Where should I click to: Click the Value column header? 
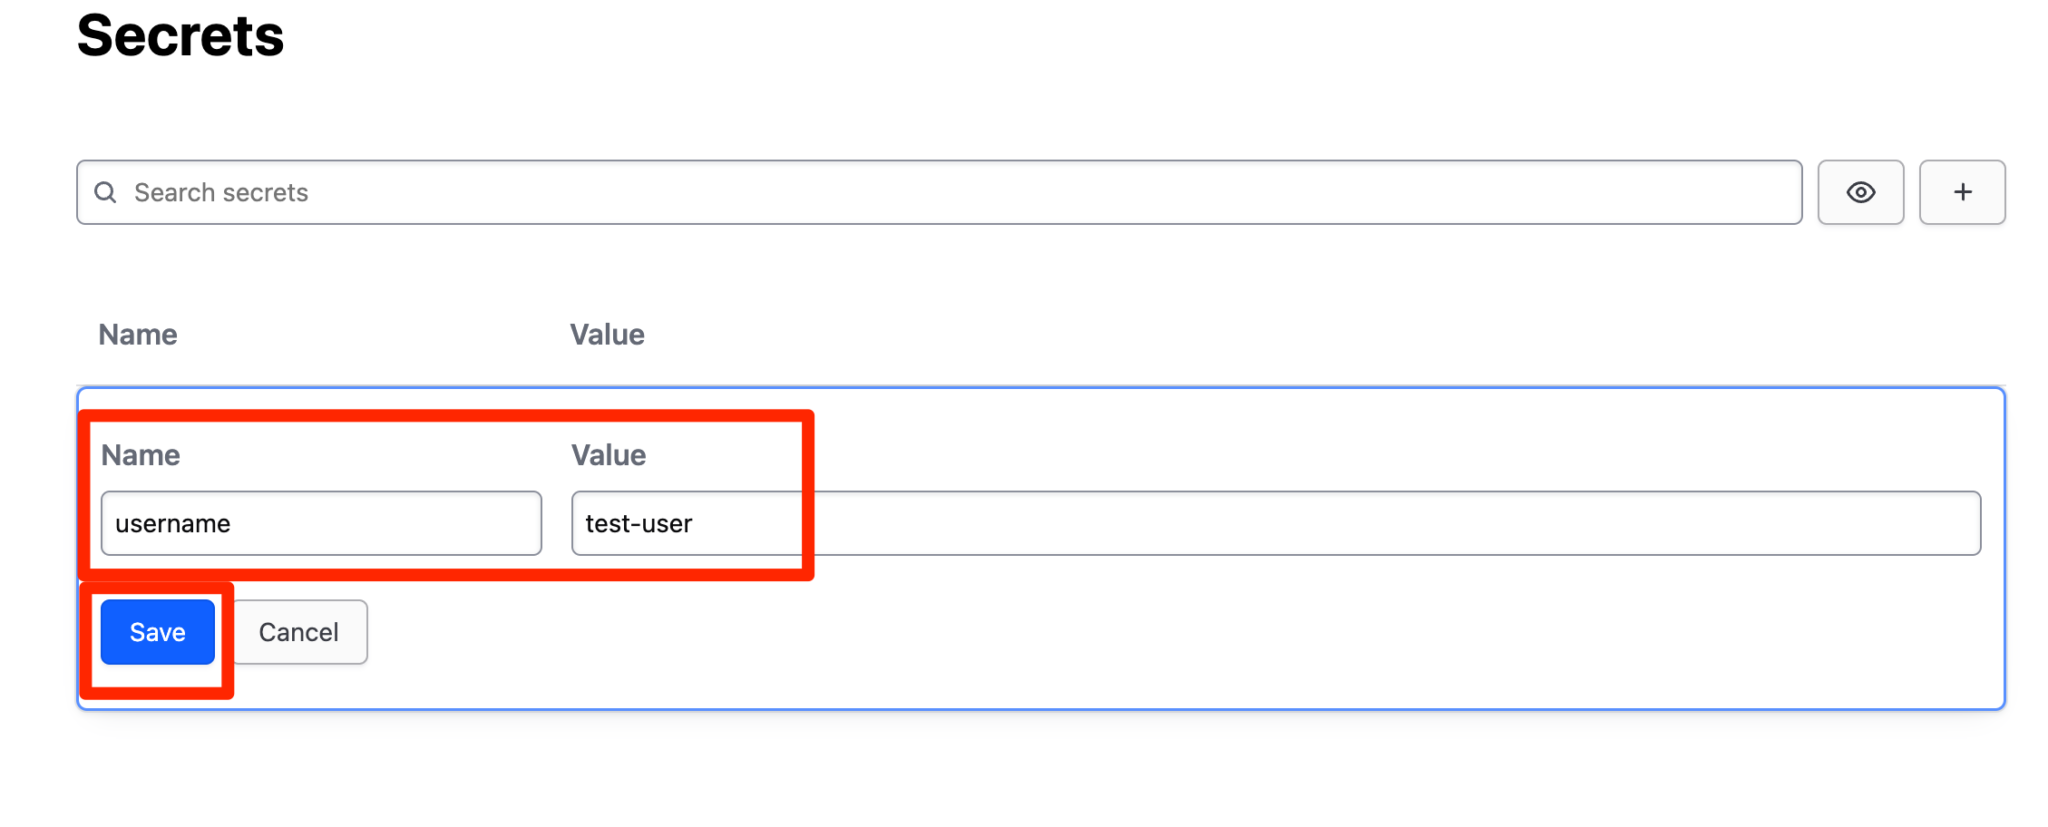606,334
